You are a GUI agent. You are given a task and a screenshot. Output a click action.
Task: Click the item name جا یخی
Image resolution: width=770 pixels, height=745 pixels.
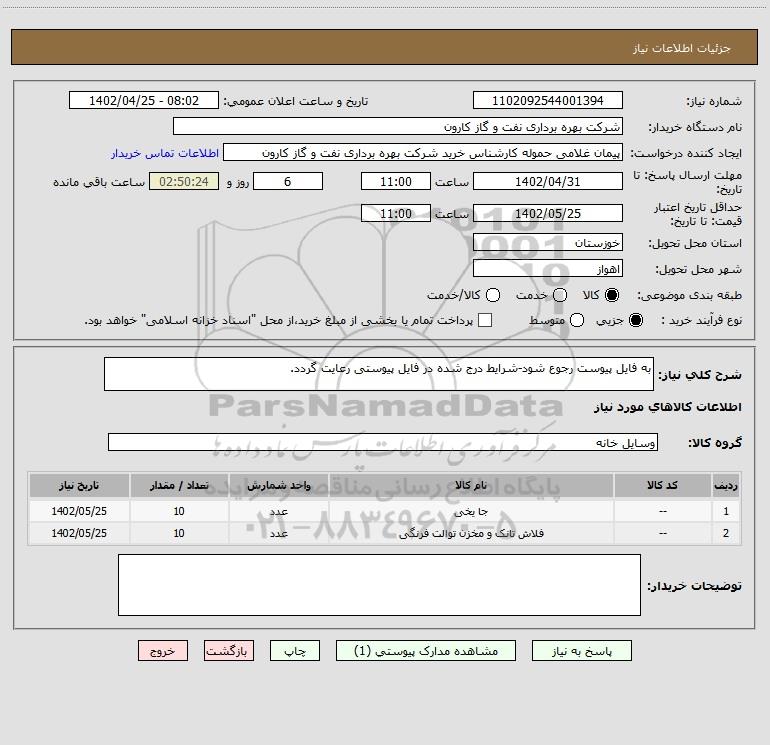point(471,511)
